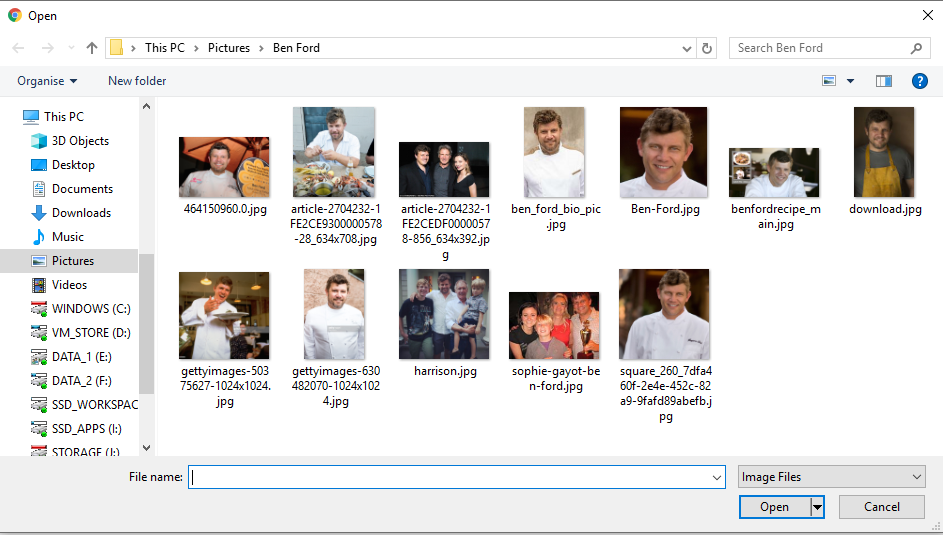Open Downloads folder in sidebar
Screen dimensions: 943x535
[x=81, y=213]
